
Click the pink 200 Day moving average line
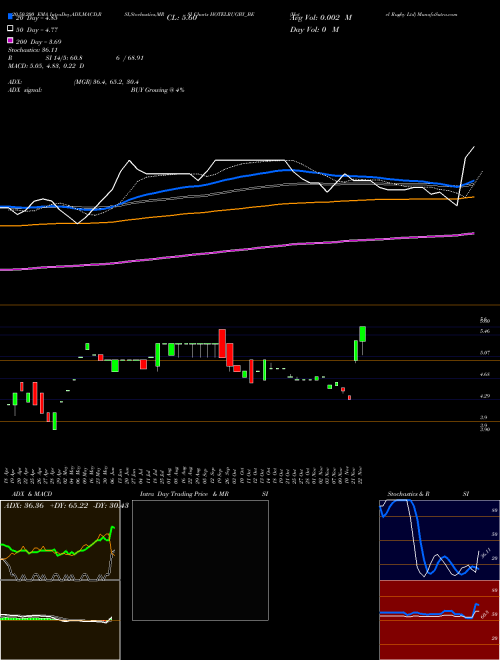(236, 250)
